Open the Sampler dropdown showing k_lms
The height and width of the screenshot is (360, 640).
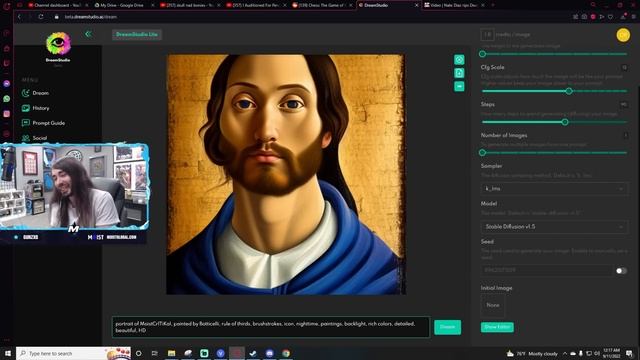pos(554,189)
